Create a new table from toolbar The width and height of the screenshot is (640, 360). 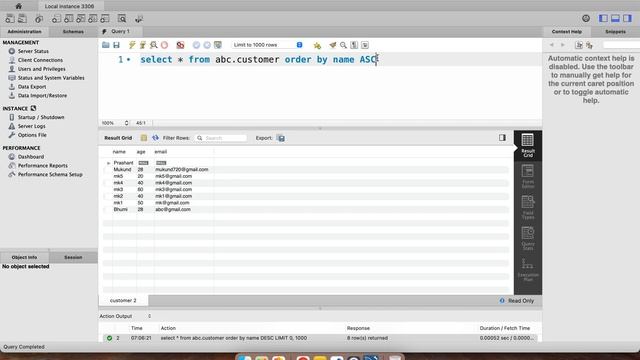pos(69,19)
